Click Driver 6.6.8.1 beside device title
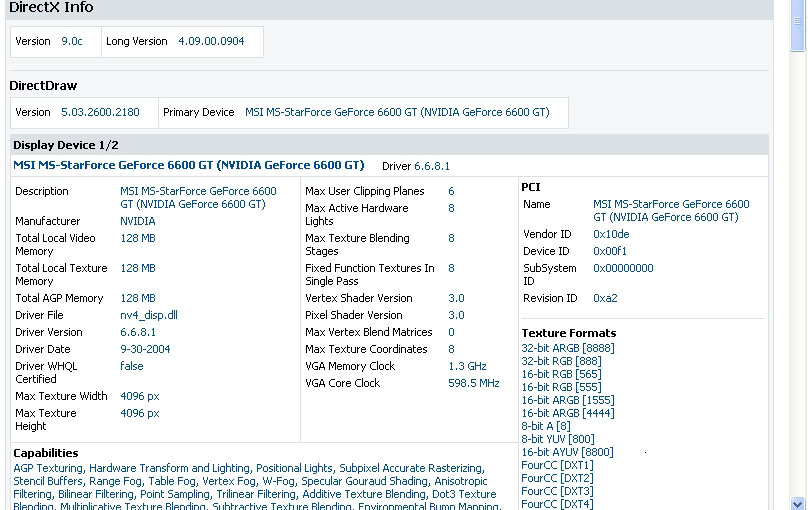 point(416,166)
